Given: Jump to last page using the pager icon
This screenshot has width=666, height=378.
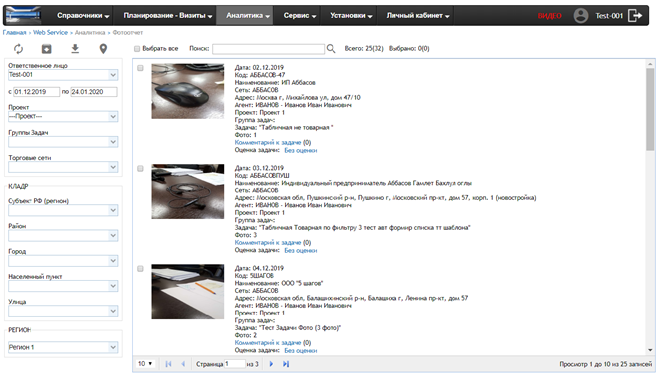Looking at the screenshot, I should coord(286,364).
